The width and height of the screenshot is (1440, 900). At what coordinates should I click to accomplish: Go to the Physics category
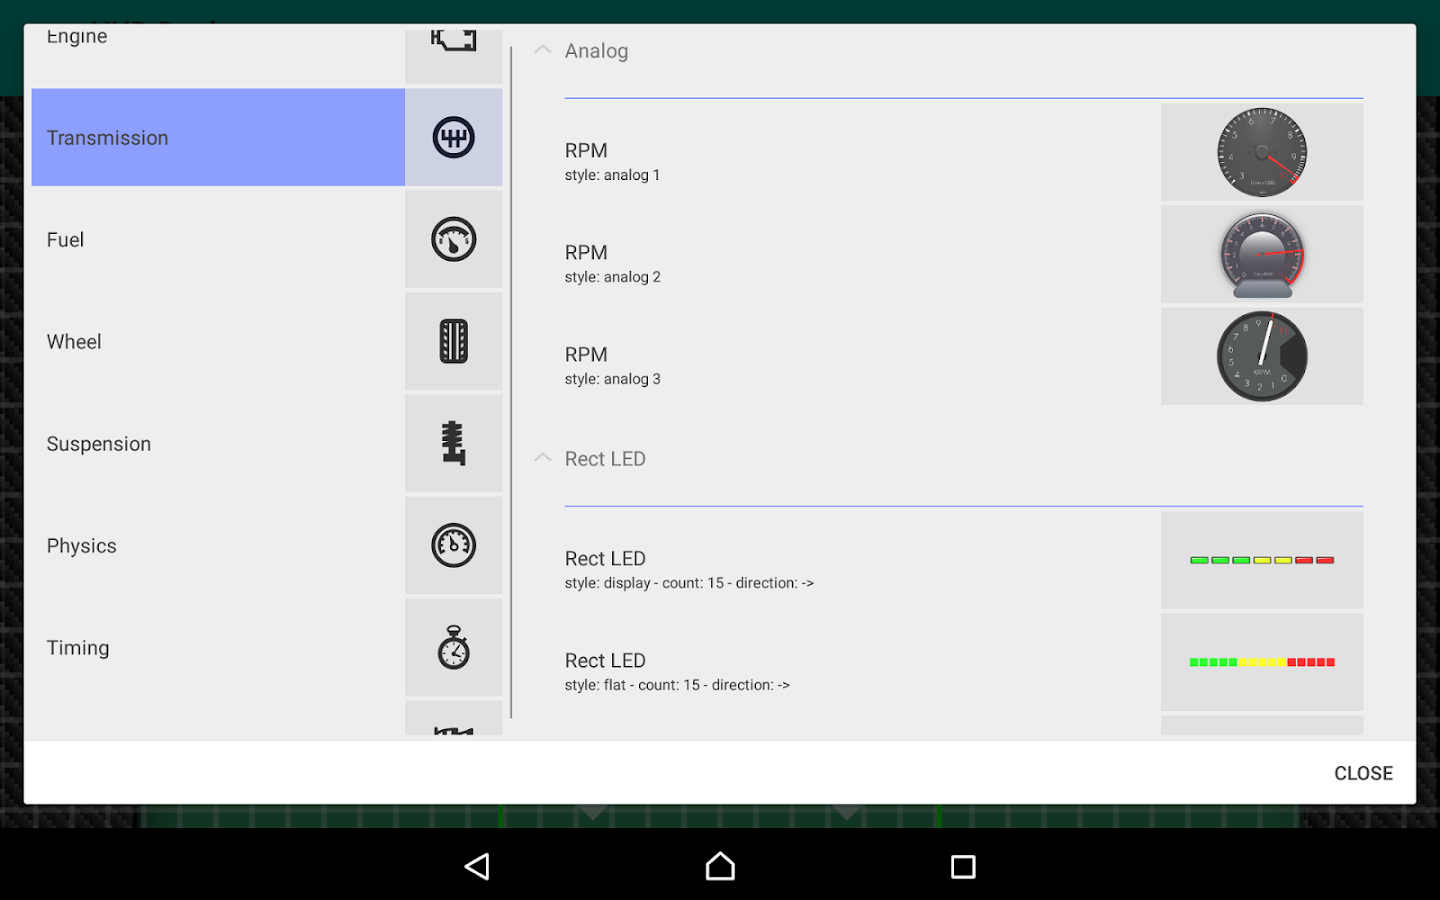coord(218,545)
